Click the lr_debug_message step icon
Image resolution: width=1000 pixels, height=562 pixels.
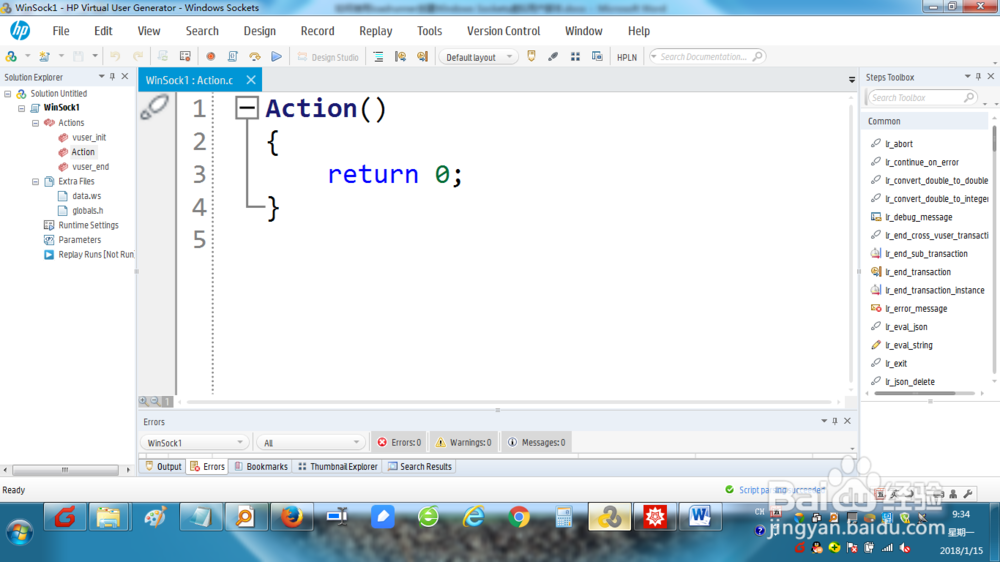[x=876, y=217]
